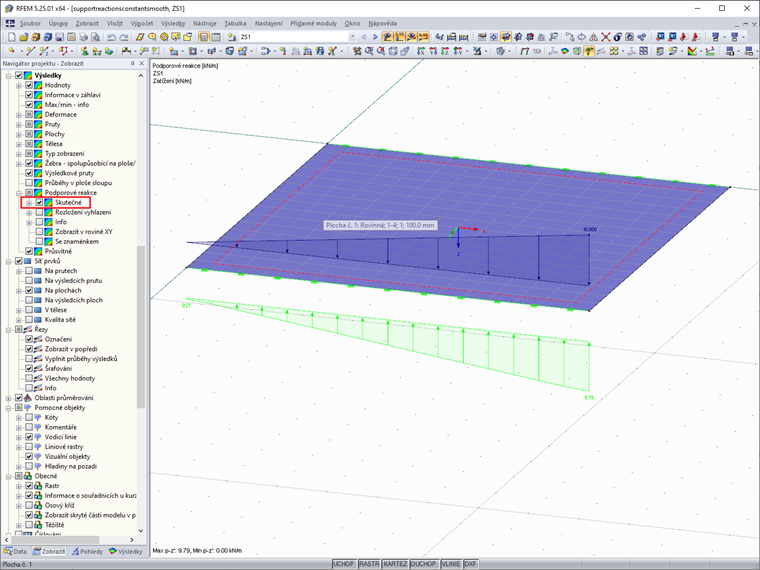Viewport: 760px width, 570px height.
Task: Uncheck the Šrafování checkbox
Action: point(29,368)
